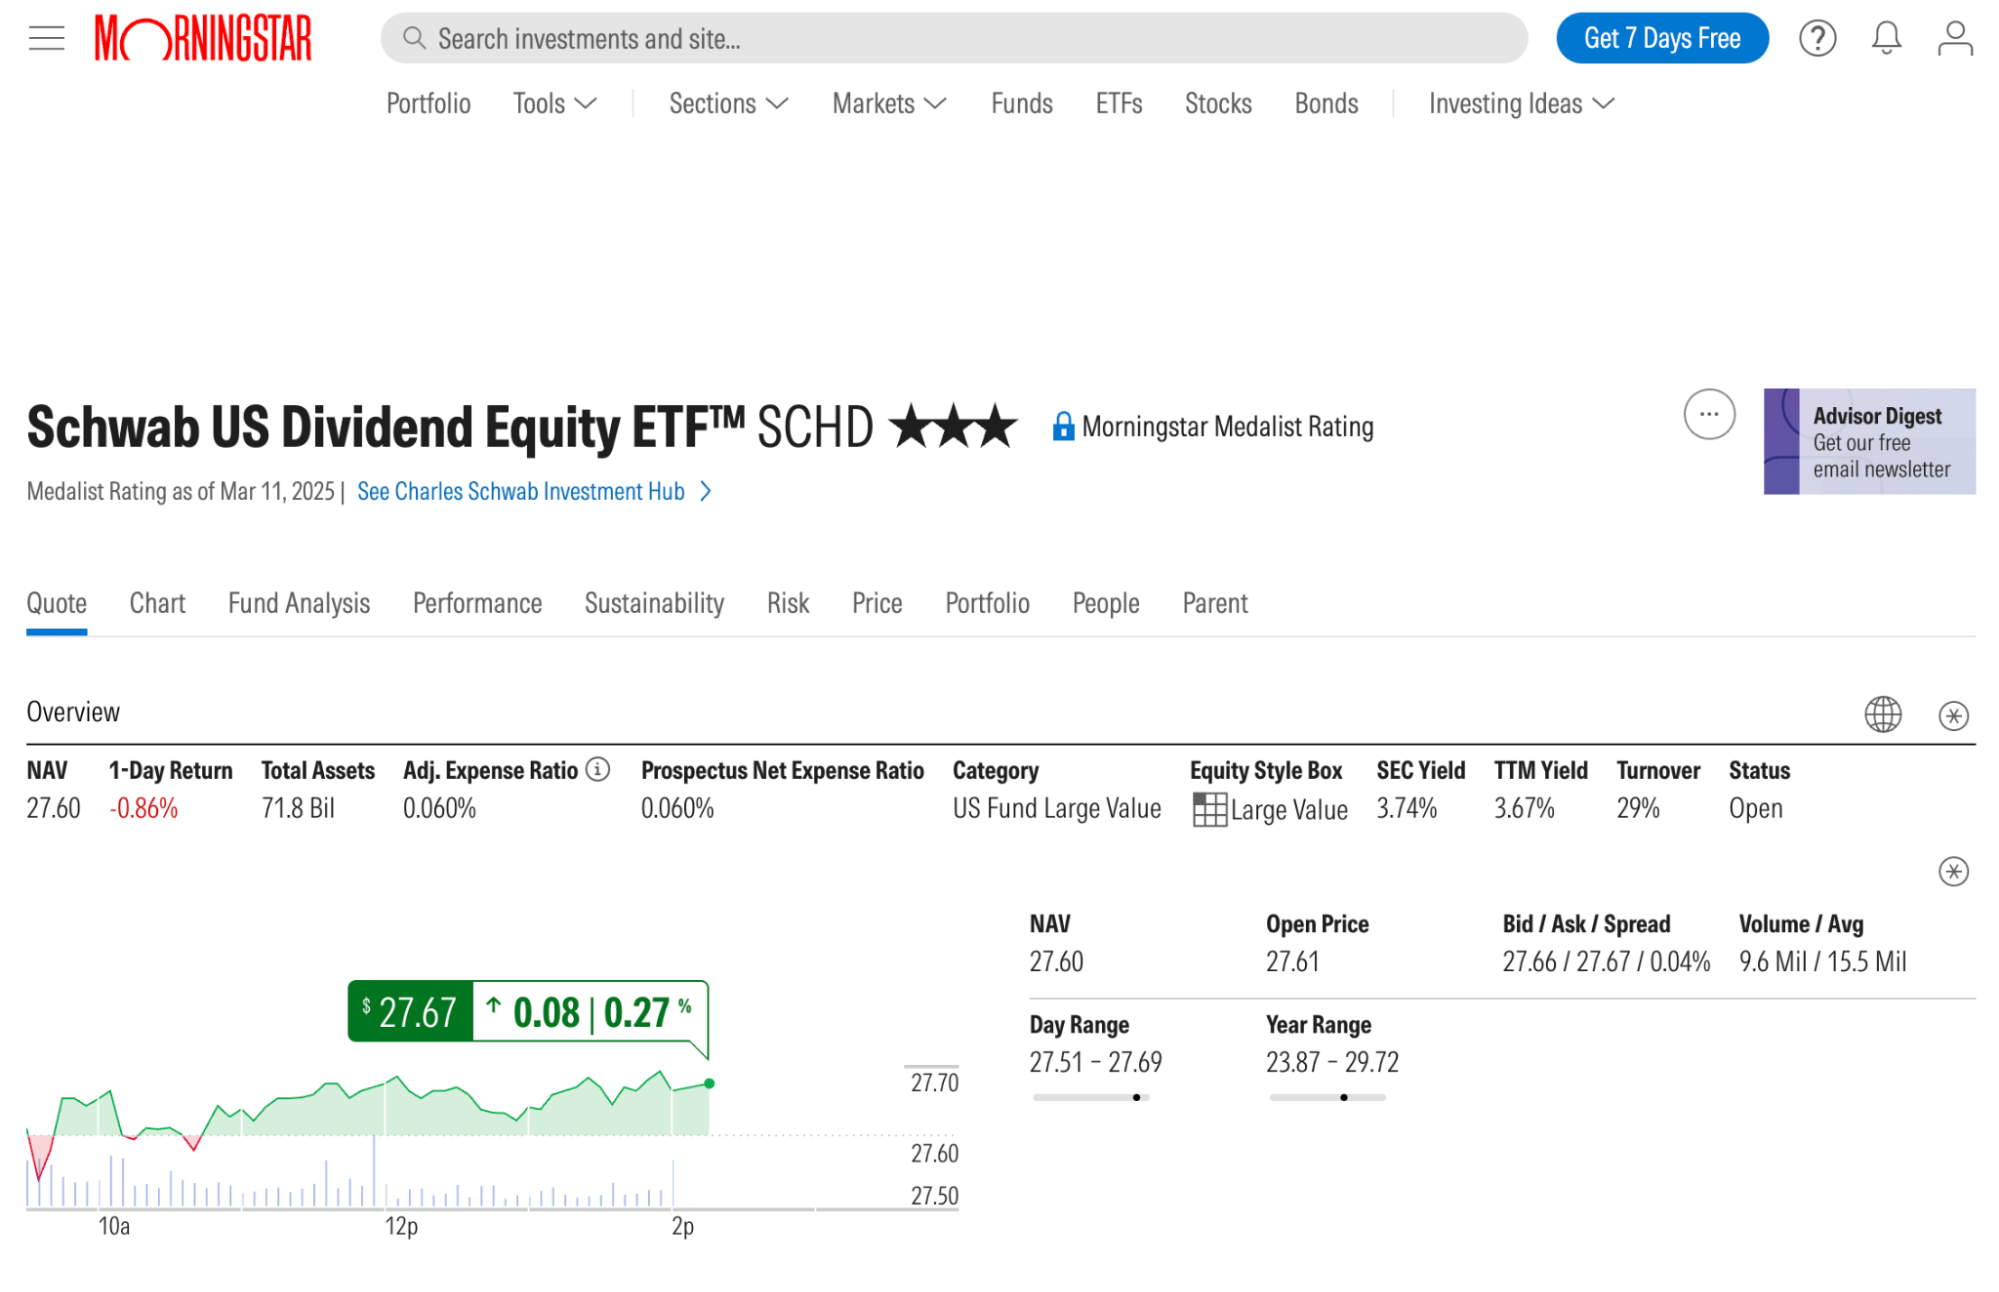Click the 71.8 Bil Total Assets value
Image resolution: width=1999 pixels, height=1292 pixels.
pyautogui.click(x=298, y=808)
